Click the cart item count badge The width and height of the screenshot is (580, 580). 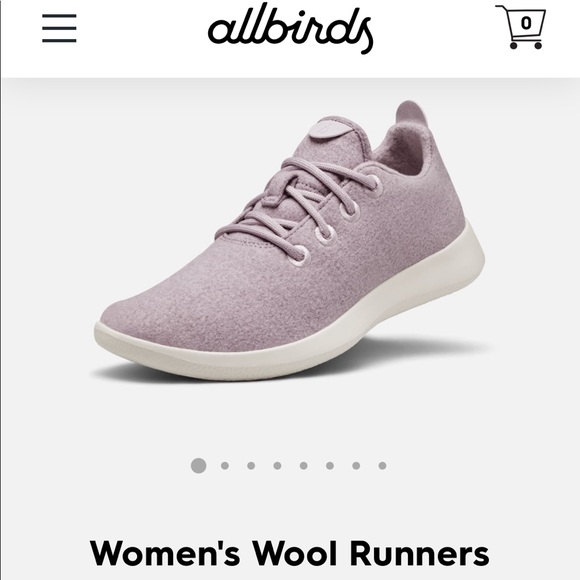pos(526,23)
